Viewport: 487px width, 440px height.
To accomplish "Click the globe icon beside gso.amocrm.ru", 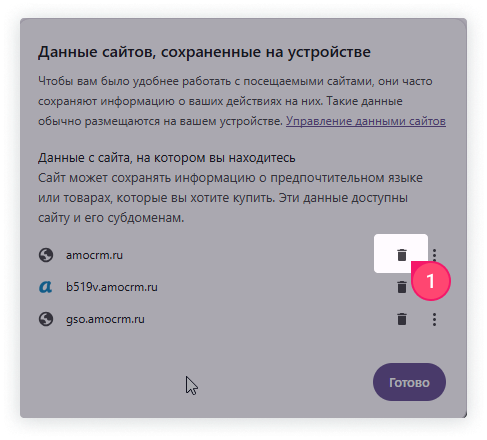I will (46, 319).
